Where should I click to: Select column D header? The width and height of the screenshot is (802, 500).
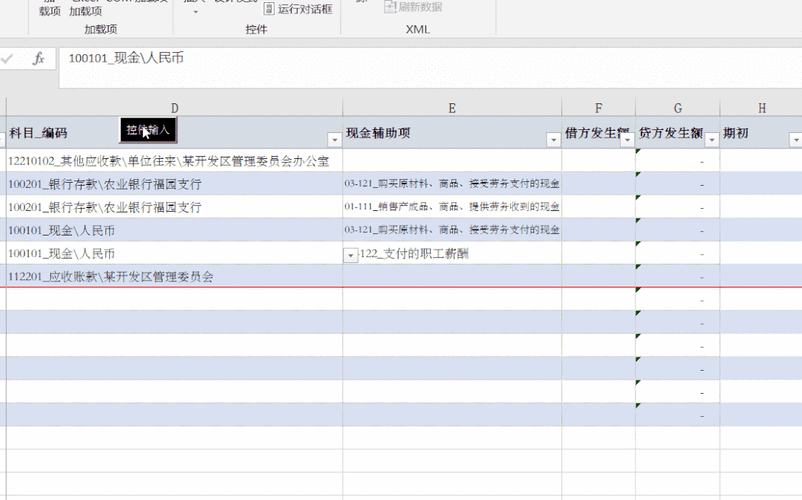pyautogui.click(x=175, y=107)
